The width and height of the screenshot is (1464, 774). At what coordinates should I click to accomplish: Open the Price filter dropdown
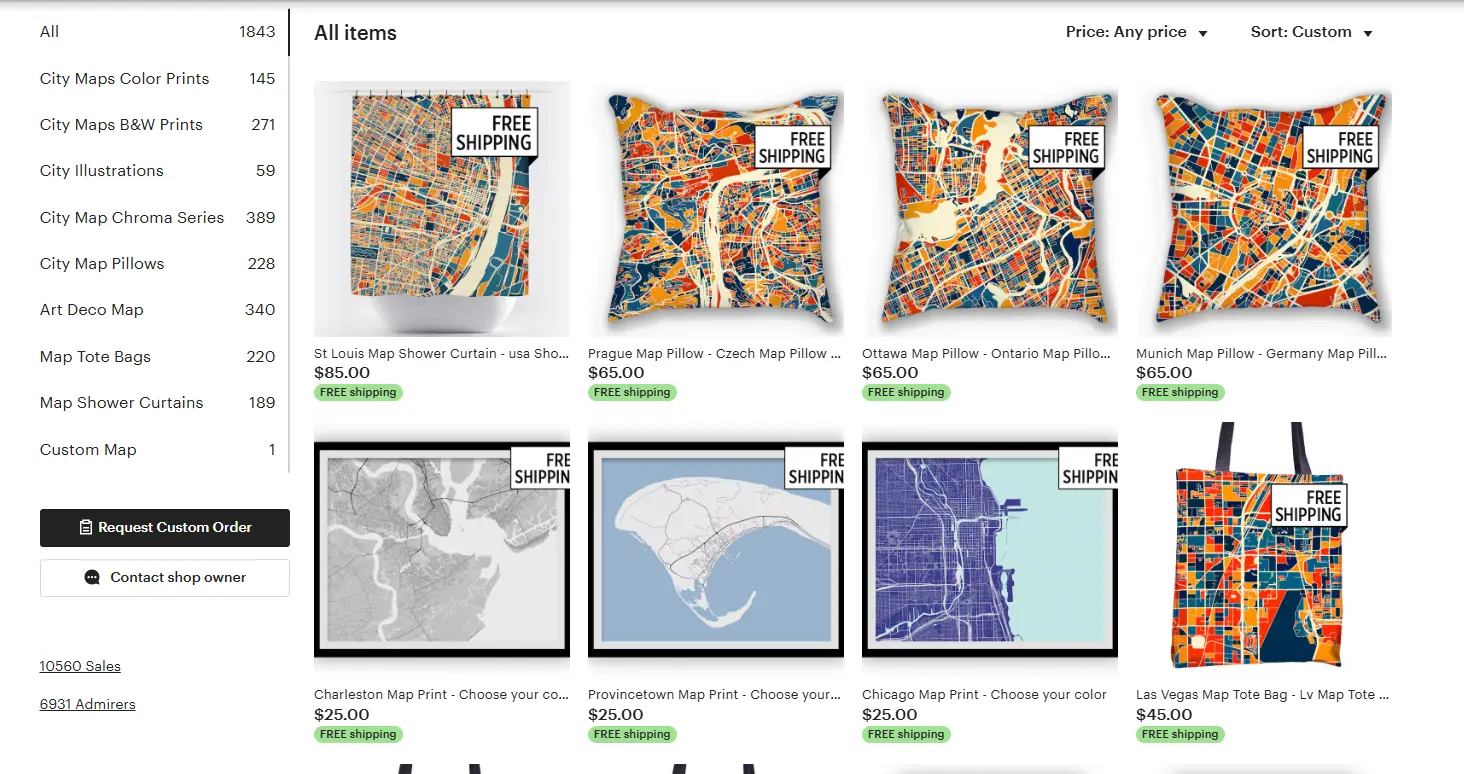1136,32
